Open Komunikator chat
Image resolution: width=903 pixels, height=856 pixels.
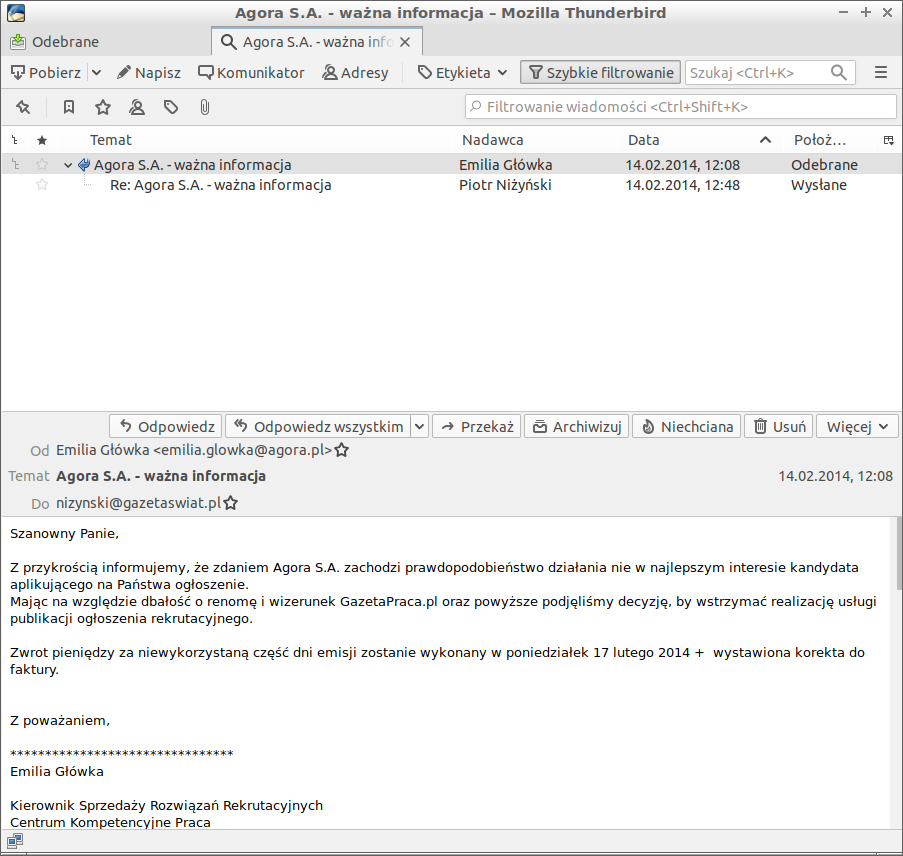pyautogui.click(x=251, y=73)
